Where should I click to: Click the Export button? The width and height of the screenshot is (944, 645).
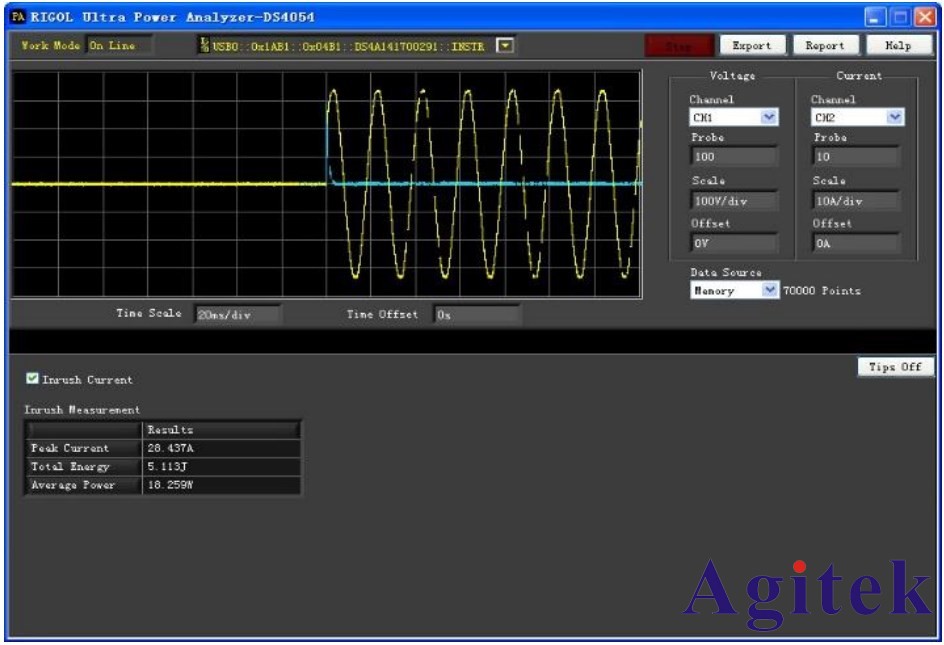coord(751,45)
